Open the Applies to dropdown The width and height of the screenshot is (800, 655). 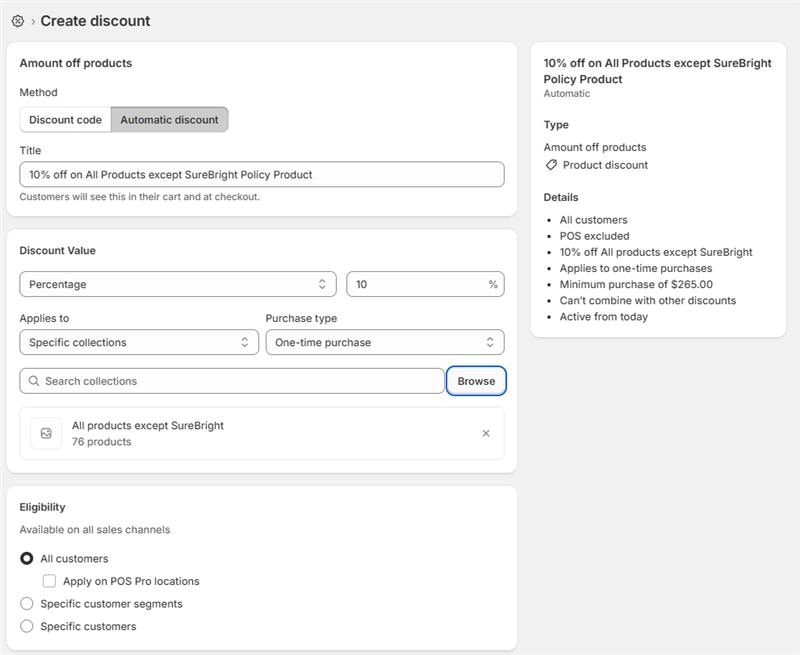140,341
